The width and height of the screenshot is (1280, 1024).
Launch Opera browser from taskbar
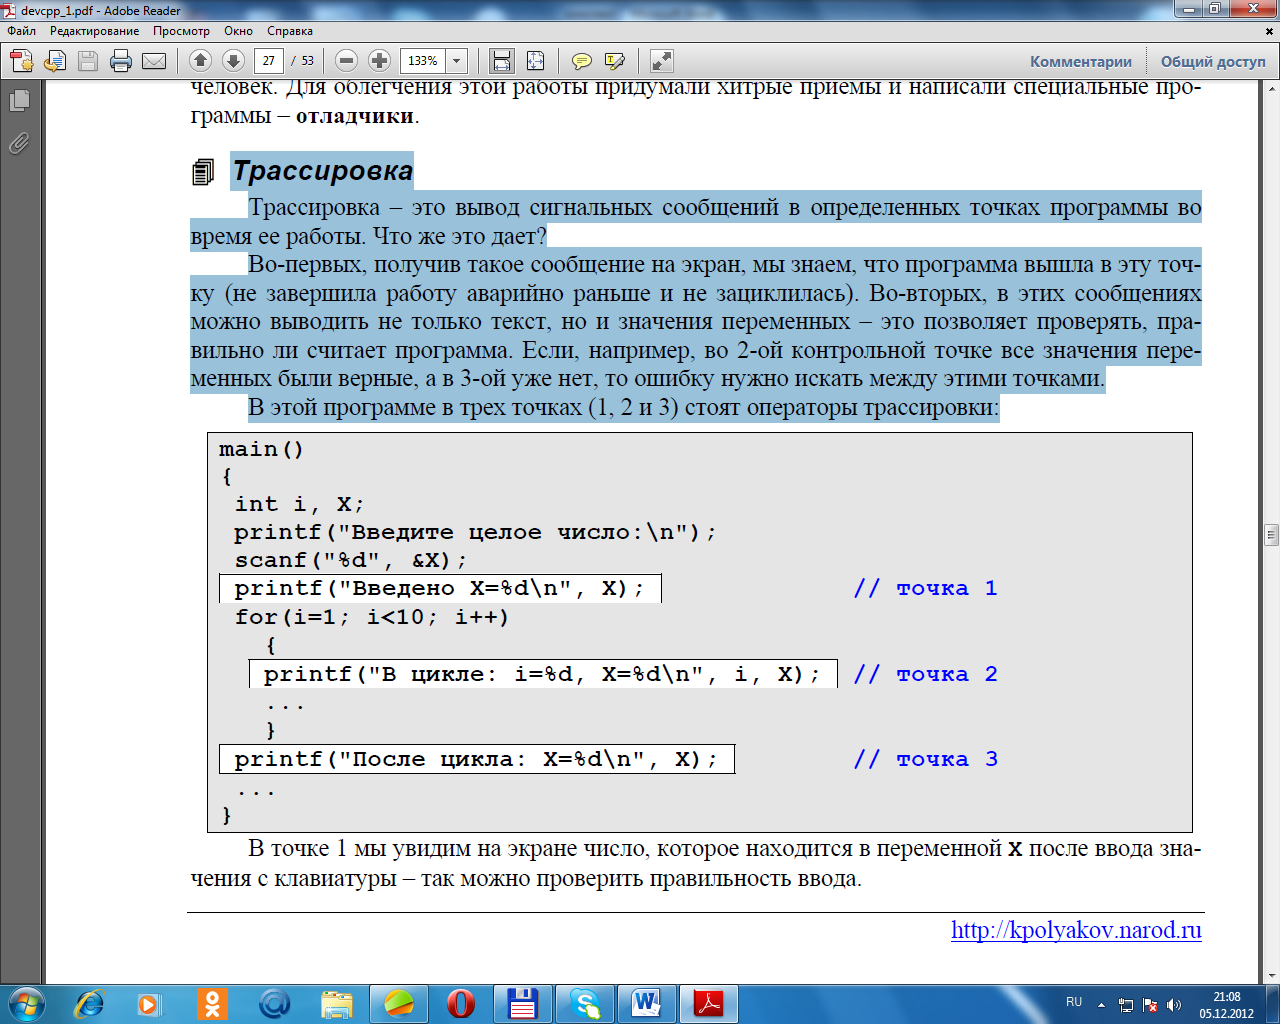461,1003
